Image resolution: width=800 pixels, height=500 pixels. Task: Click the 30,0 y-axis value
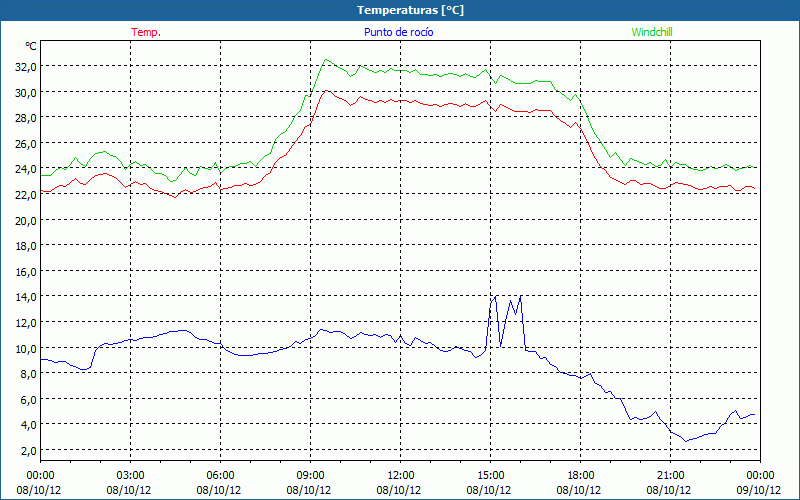point(26,92)
